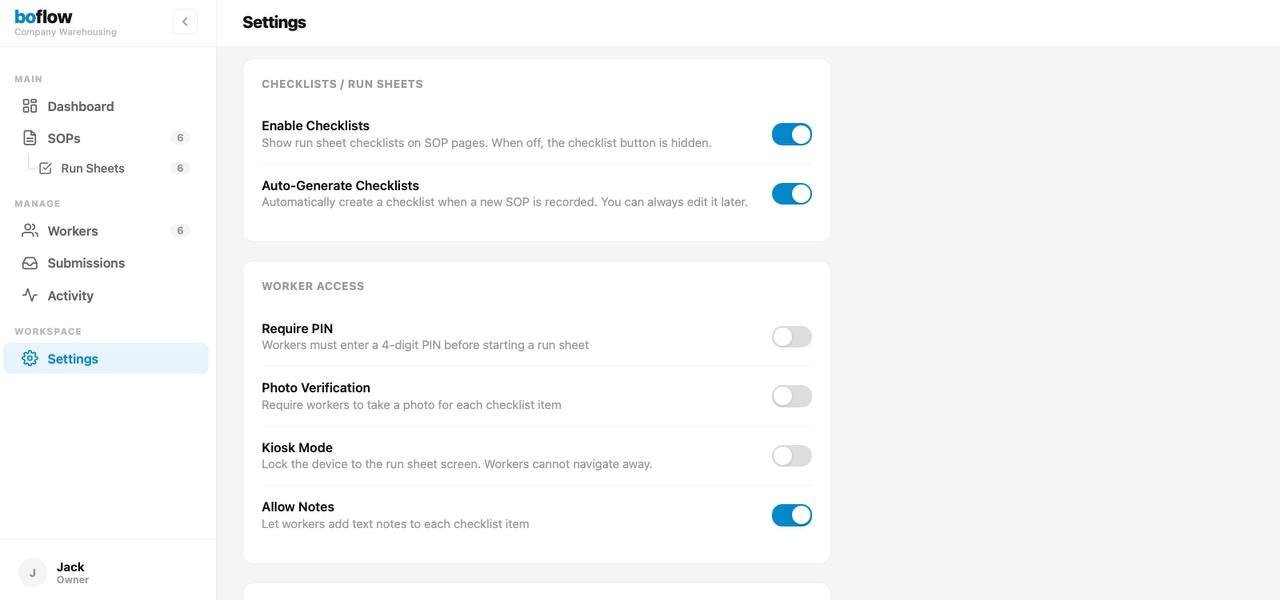This screenshot has width=1280, height=600.
Task: Click the Submissions inbox icon
Action: point(29,263)
